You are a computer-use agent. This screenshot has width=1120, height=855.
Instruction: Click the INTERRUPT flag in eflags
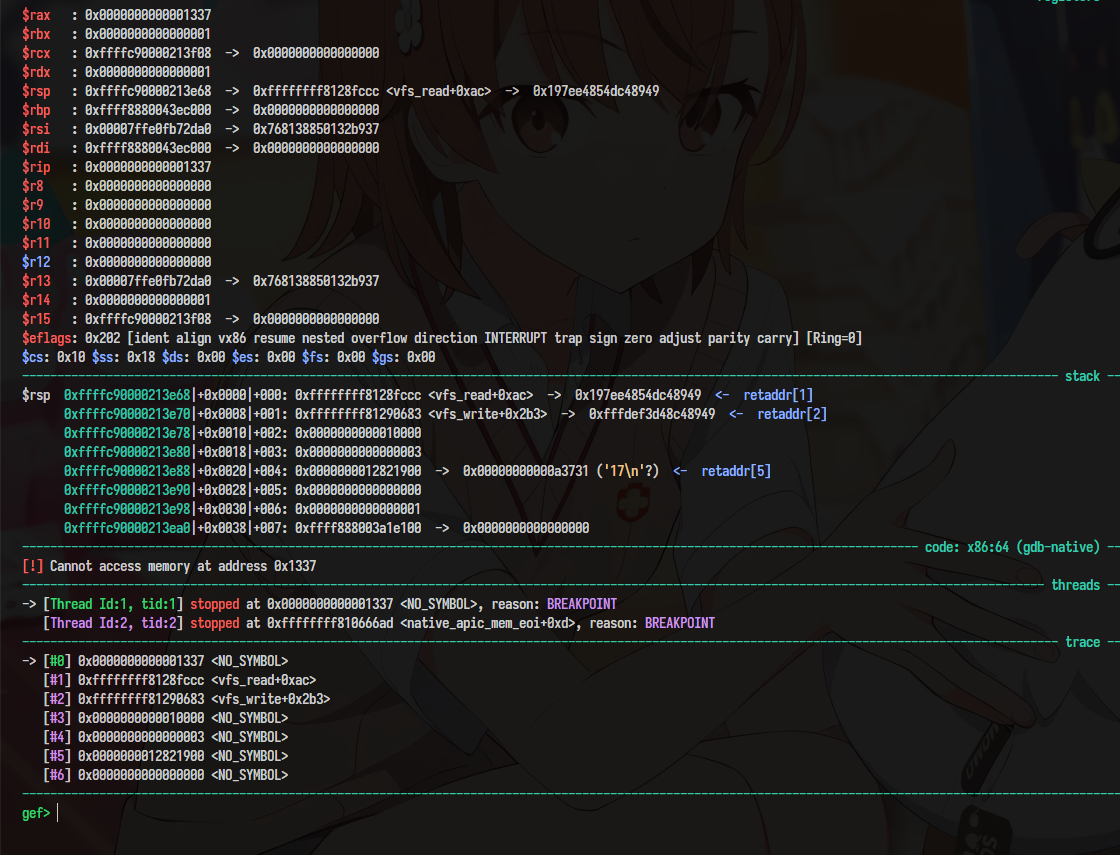(x=515, y=338)
